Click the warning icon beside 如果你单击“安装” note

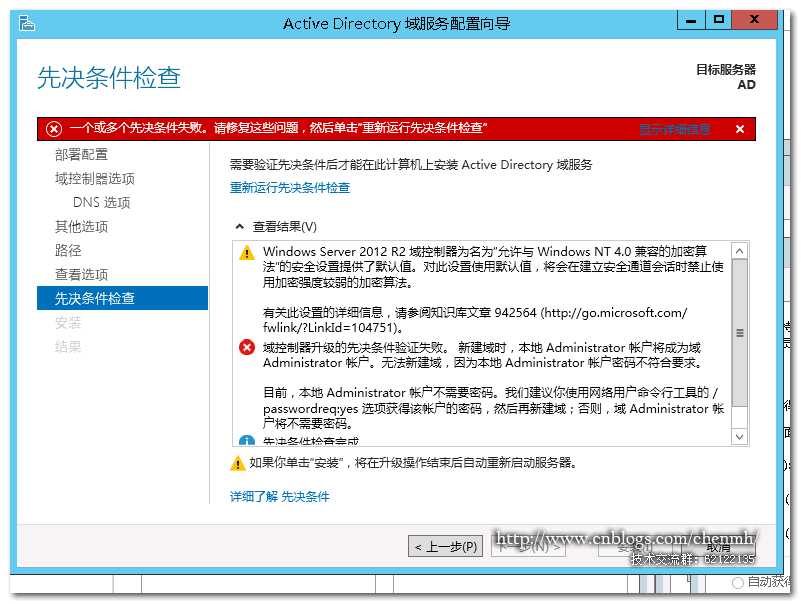point(238,463)
